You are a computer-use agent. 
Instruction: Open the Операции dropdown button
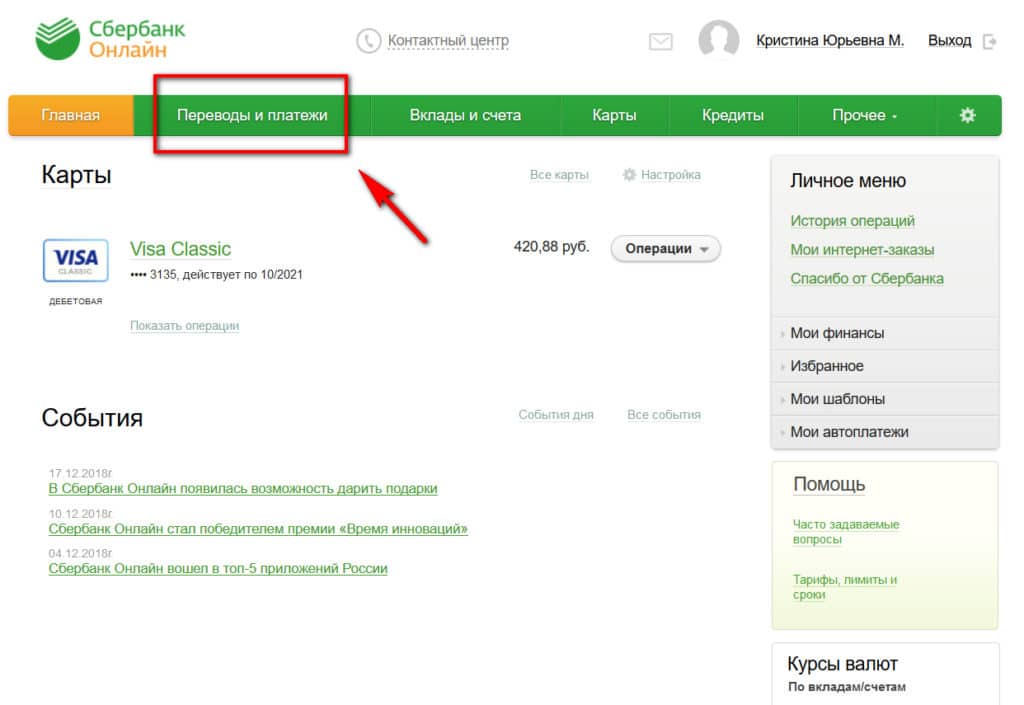(665, 249)
